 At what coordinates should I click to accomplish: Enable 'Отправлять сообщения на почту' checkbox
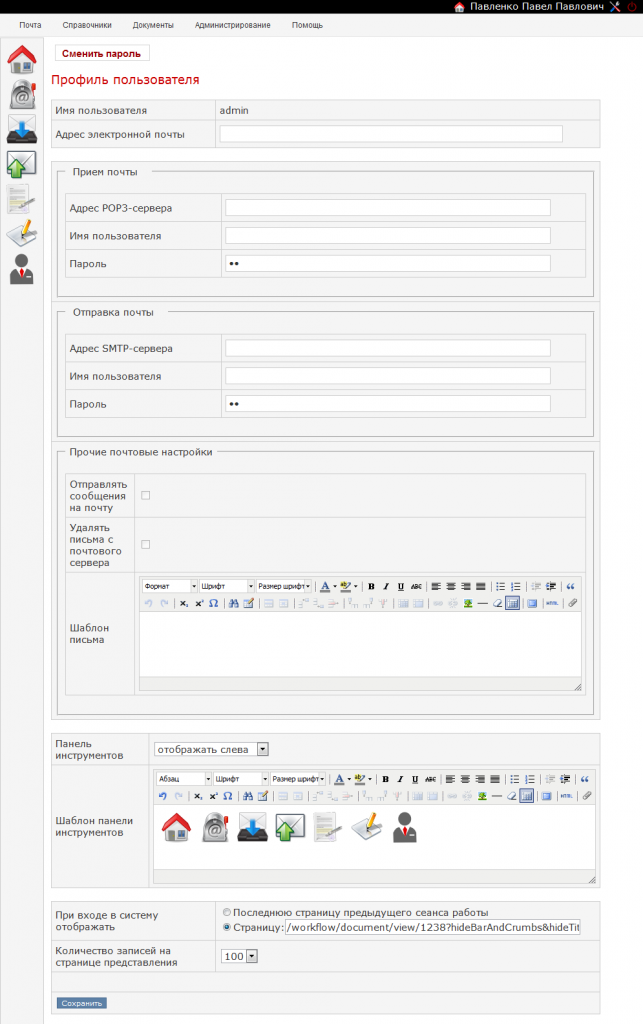point(146,496)
